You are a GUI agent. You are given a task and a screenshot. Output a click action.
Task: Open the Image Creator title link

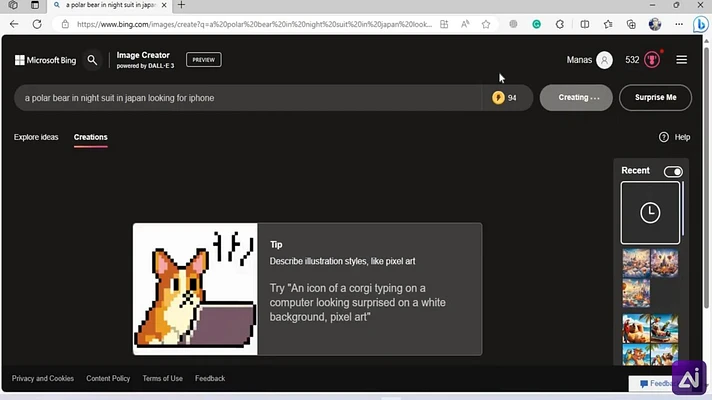[143, 55]
